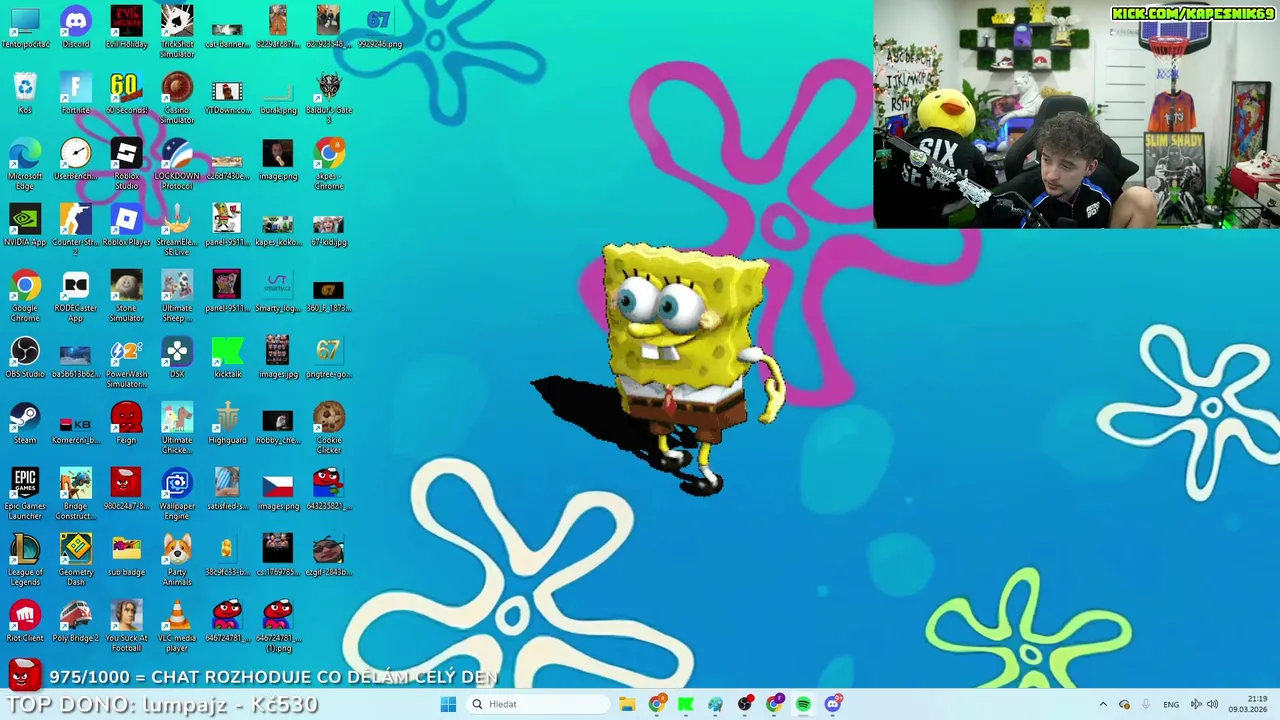Image resolution: width=1280 pixels, height=720 pixels.
Task: Select the PowerWash Simulator shortcut
Action: coord(126,361)
